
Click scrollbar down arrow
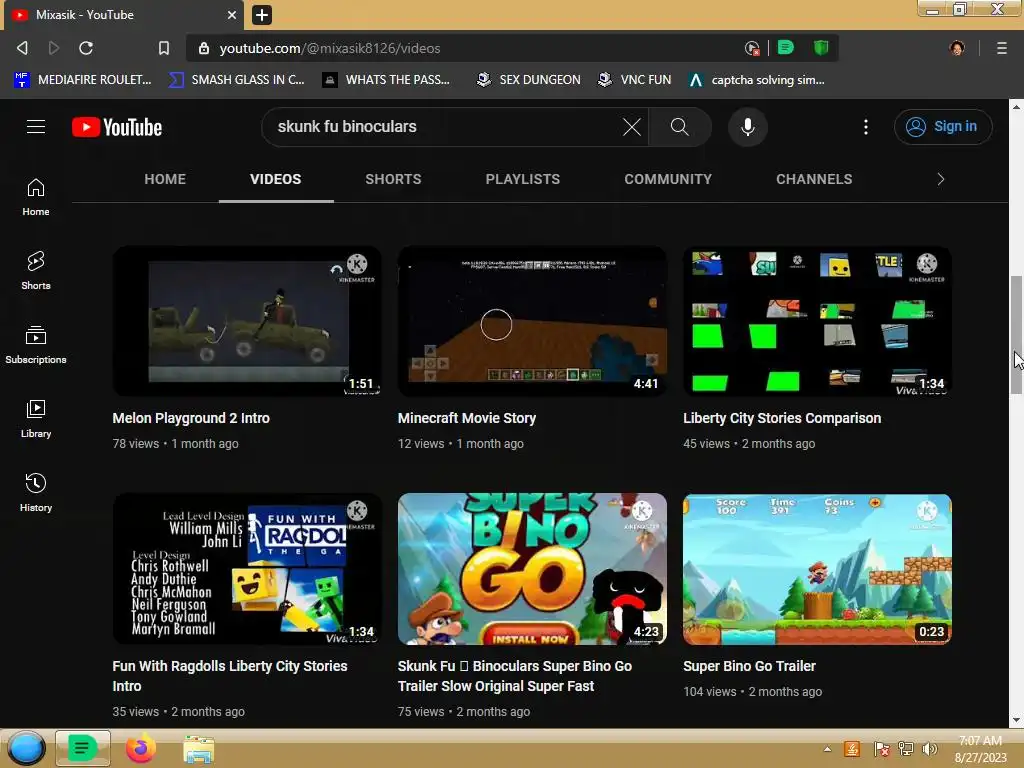(1016, 720)
